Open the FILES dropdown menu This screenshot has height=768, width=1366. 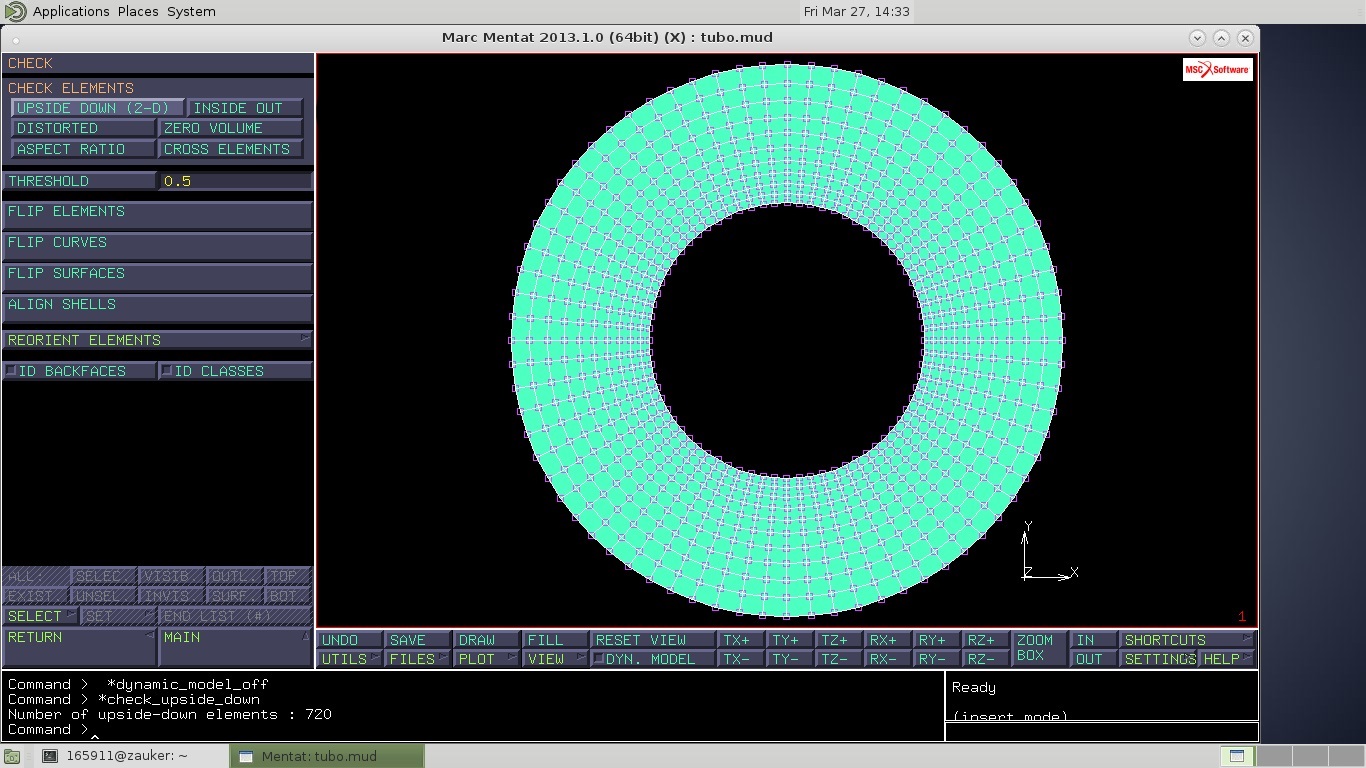click(418, 659)
